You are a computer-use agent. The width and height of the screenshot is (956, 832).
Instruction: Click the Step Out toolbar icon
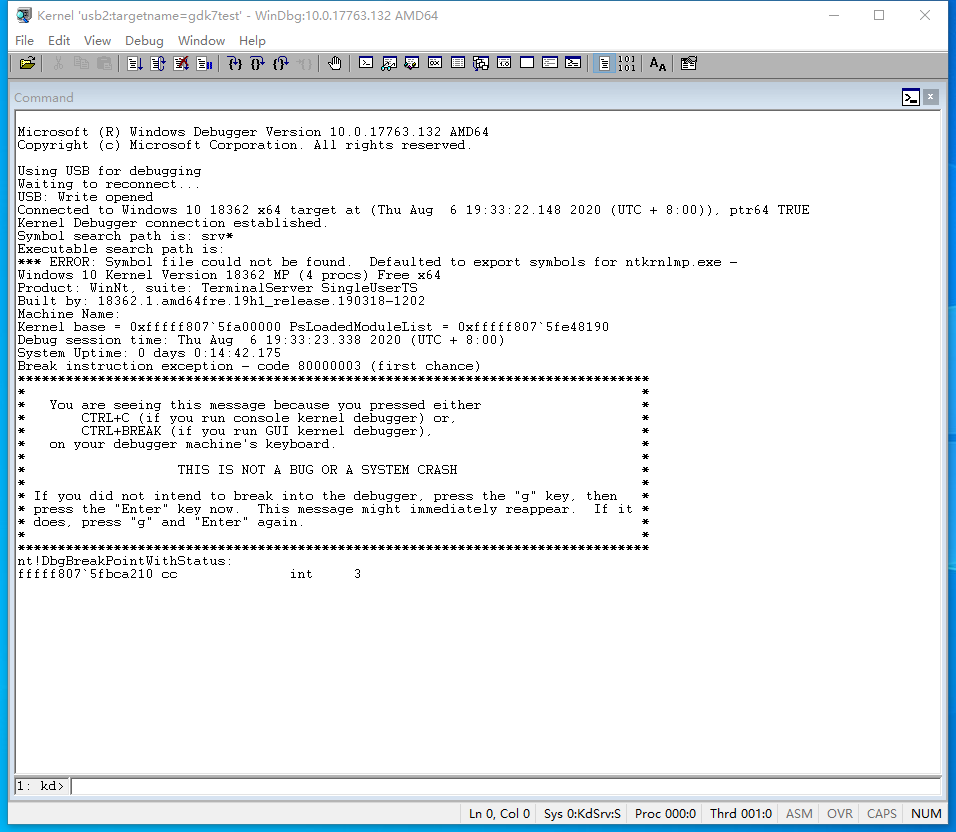click(x=281, y=63)
